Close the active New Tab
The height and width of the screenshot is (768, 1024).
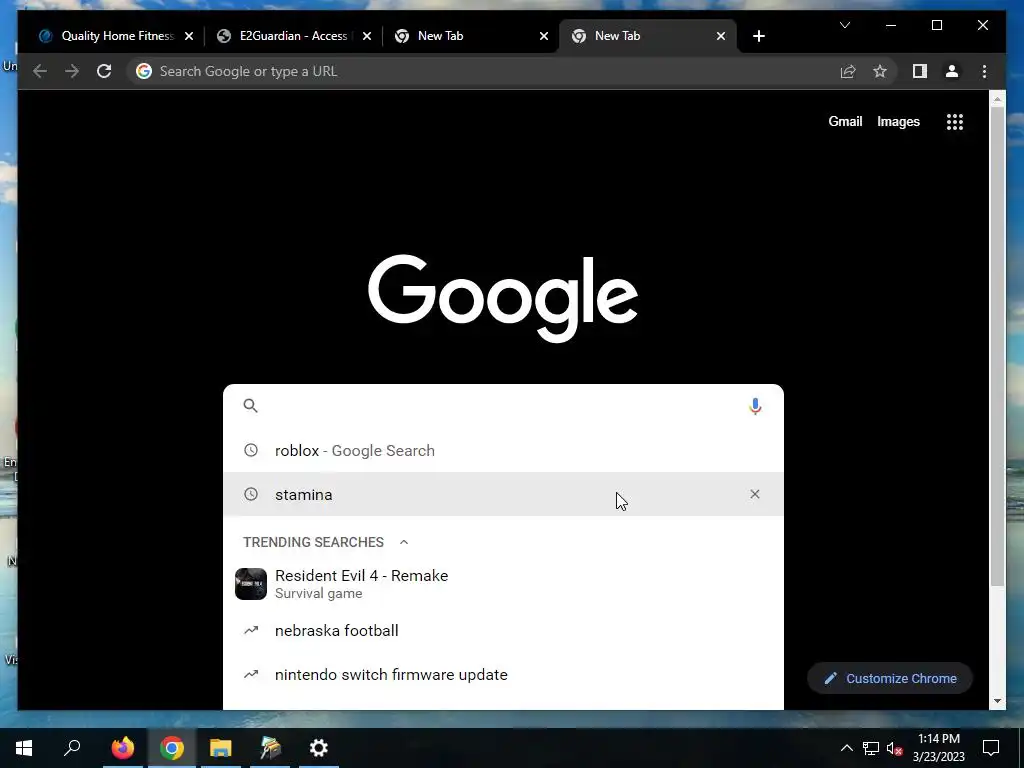point(721,37)
